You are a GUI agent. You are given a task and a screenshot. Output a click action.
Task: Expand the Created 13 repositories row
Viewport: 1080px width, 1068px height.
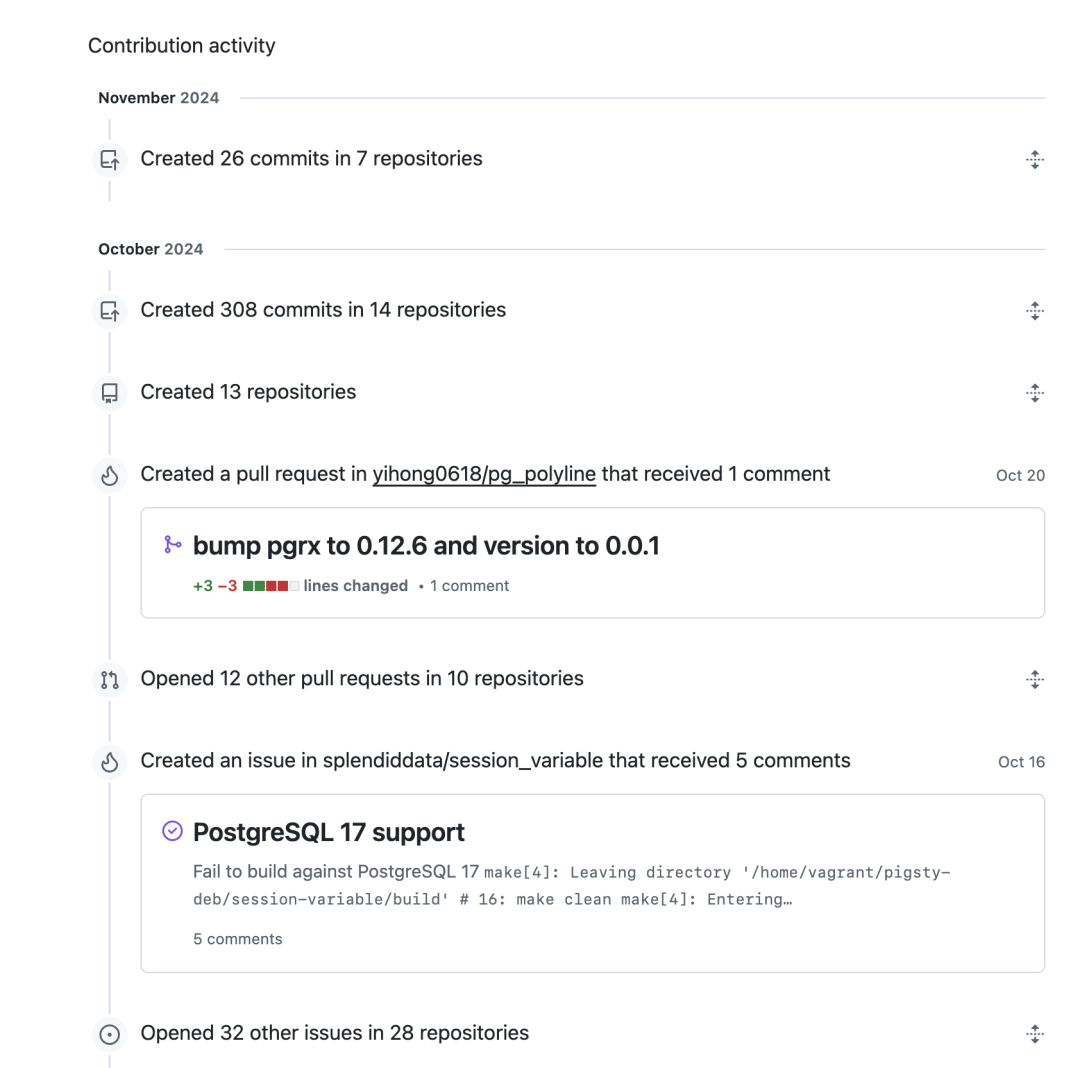(x=1035, y=392)
